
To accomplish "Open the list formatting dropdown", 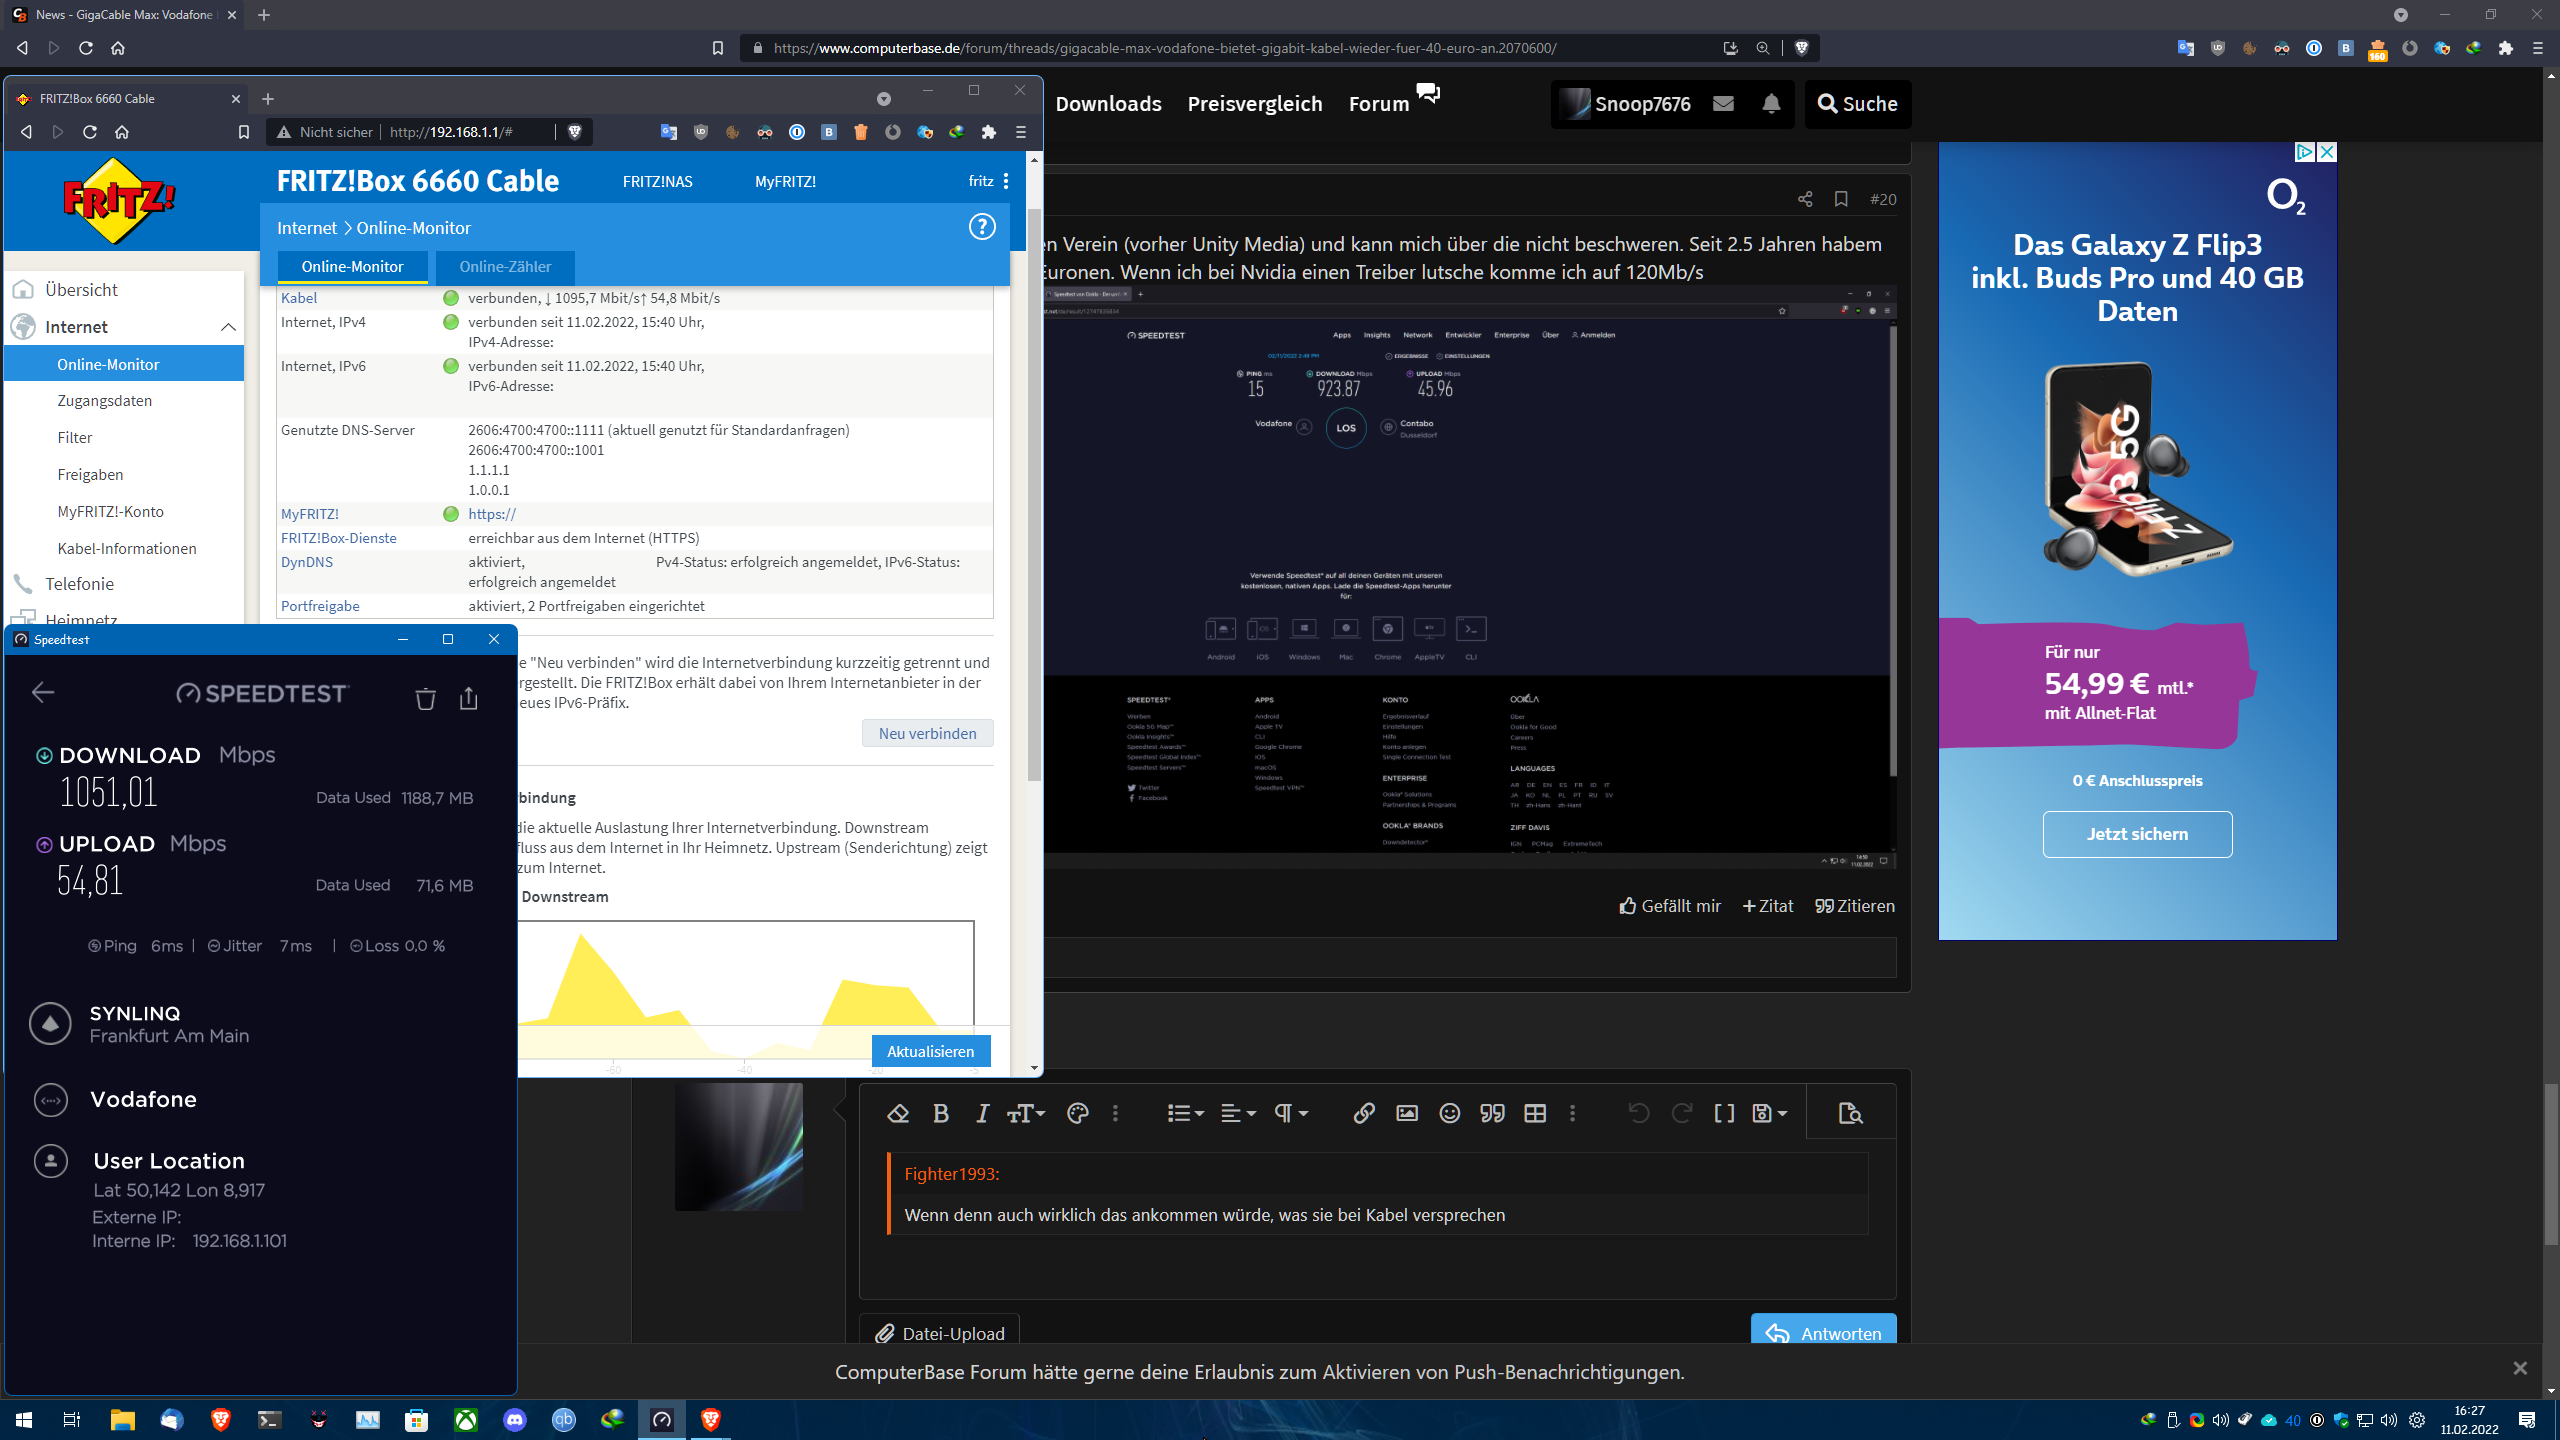I will [x=1185, y=1113].
